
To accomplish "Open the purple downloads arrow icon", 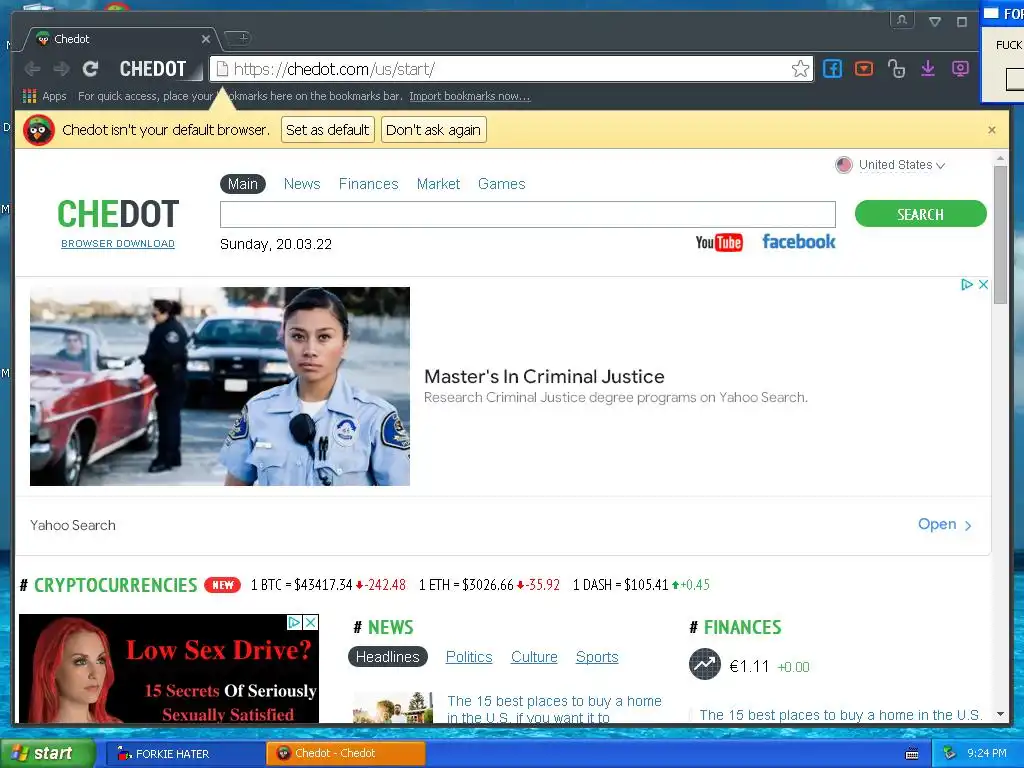I will pos(928,69).
